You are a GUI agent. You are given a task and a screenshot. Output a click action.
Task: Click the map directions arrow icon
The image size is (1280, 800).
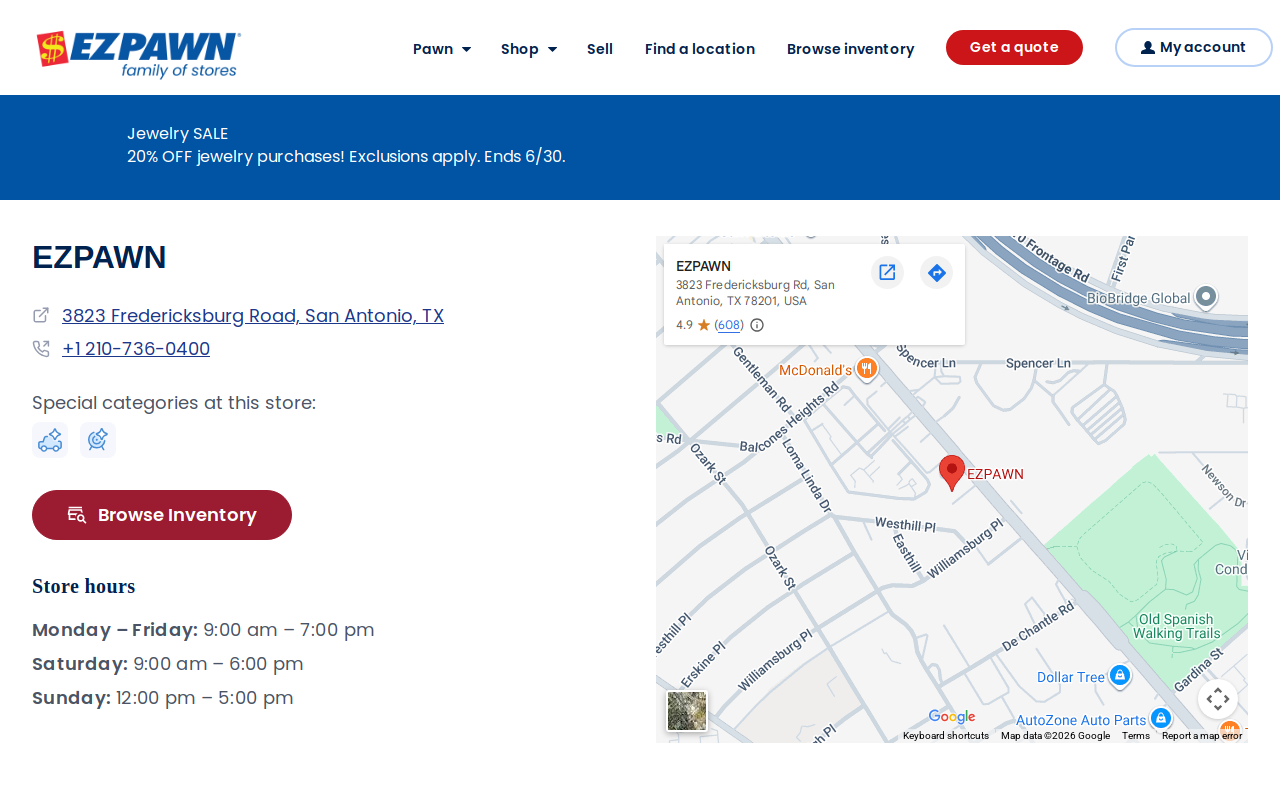(x=936, y=272)
